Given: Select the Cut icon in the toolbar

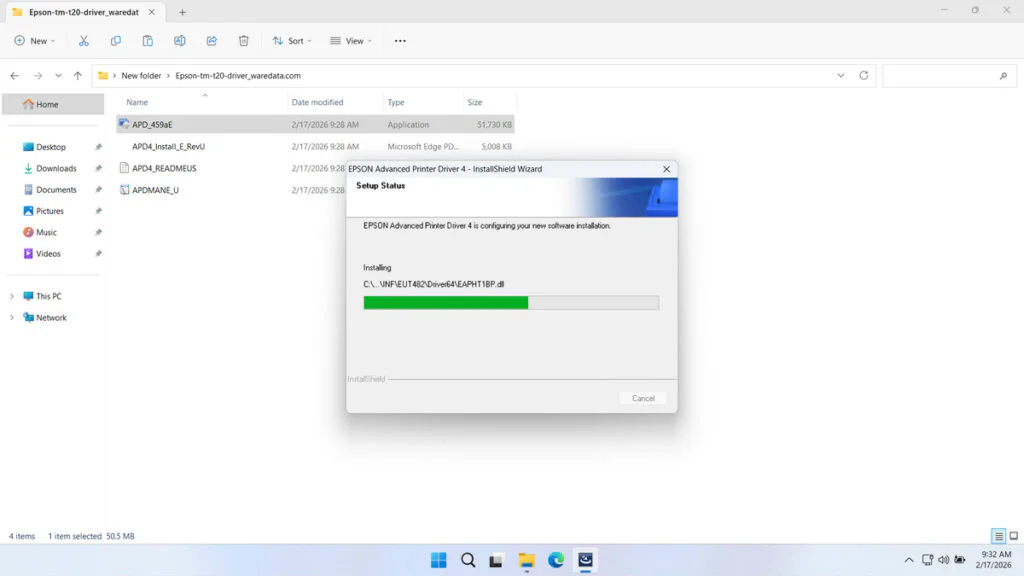Looking at the screenshot, I should 84,40.
